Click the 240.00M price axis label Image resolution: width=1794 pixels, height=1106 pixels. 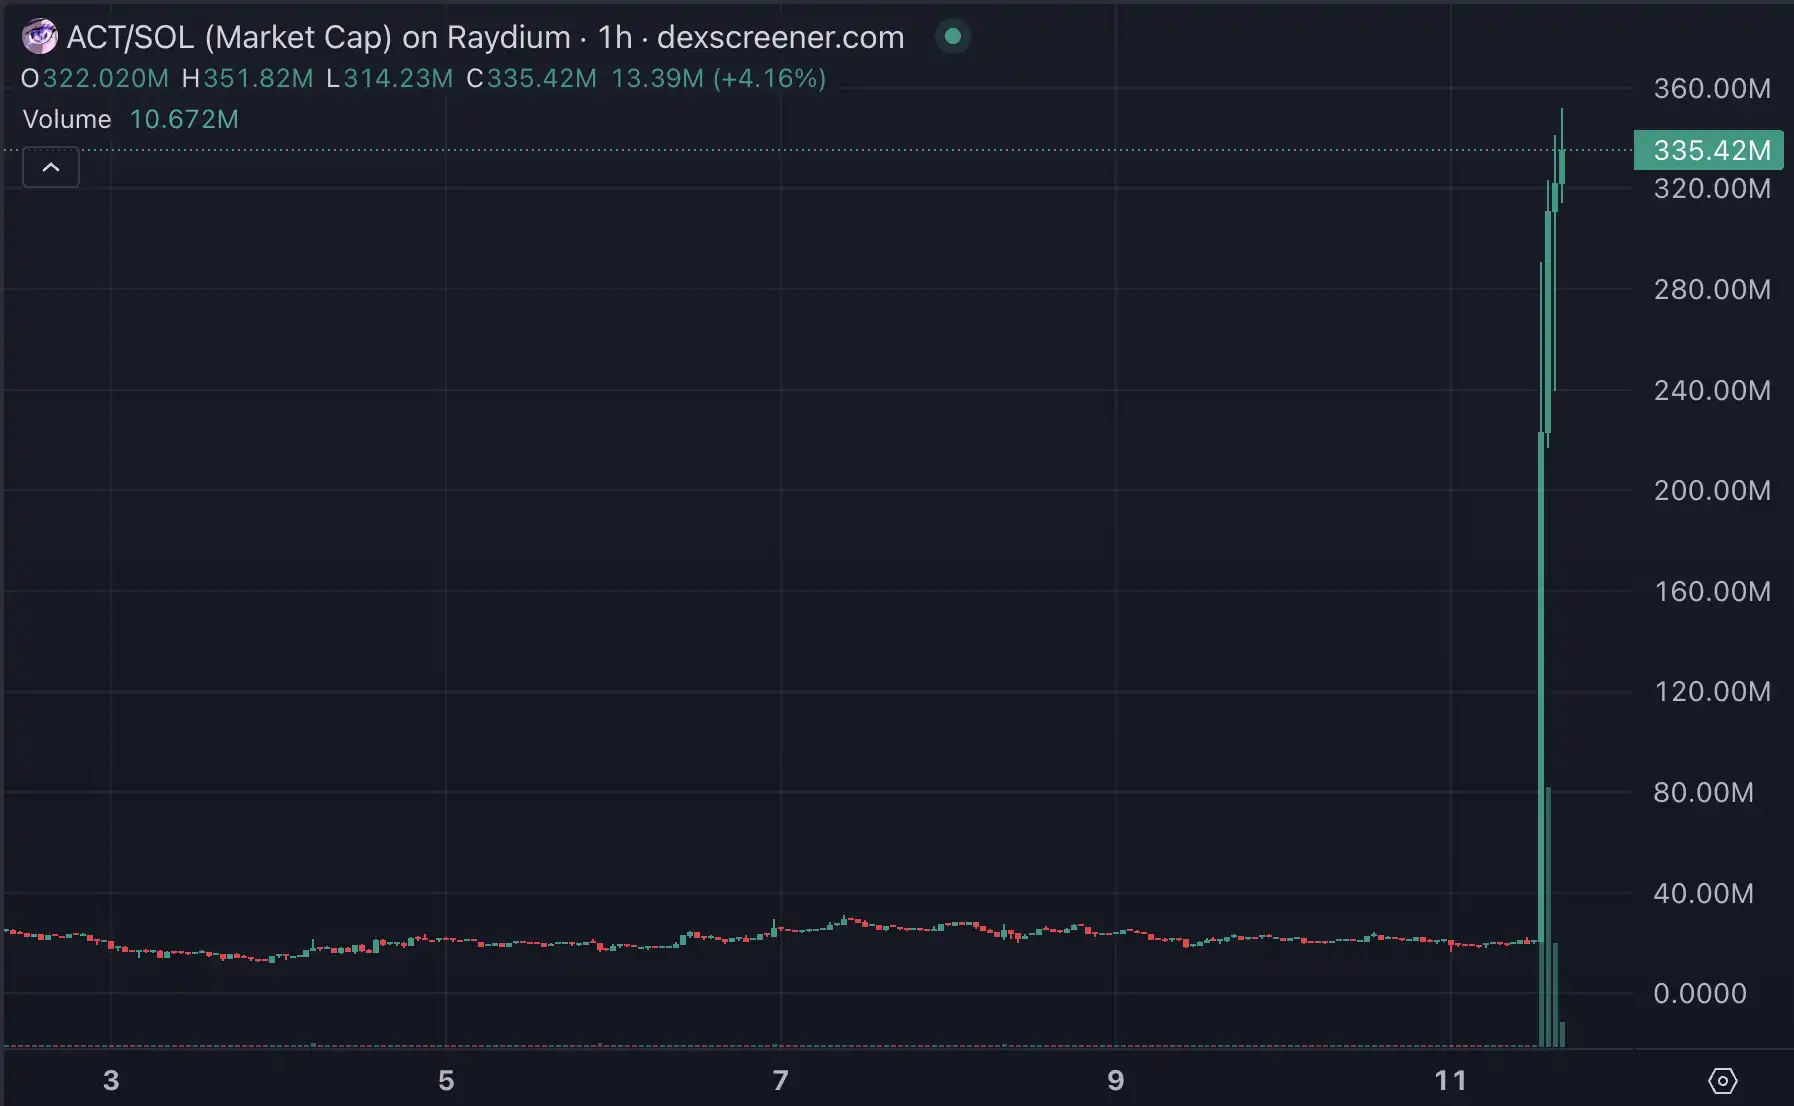[x=1712, y=390]
